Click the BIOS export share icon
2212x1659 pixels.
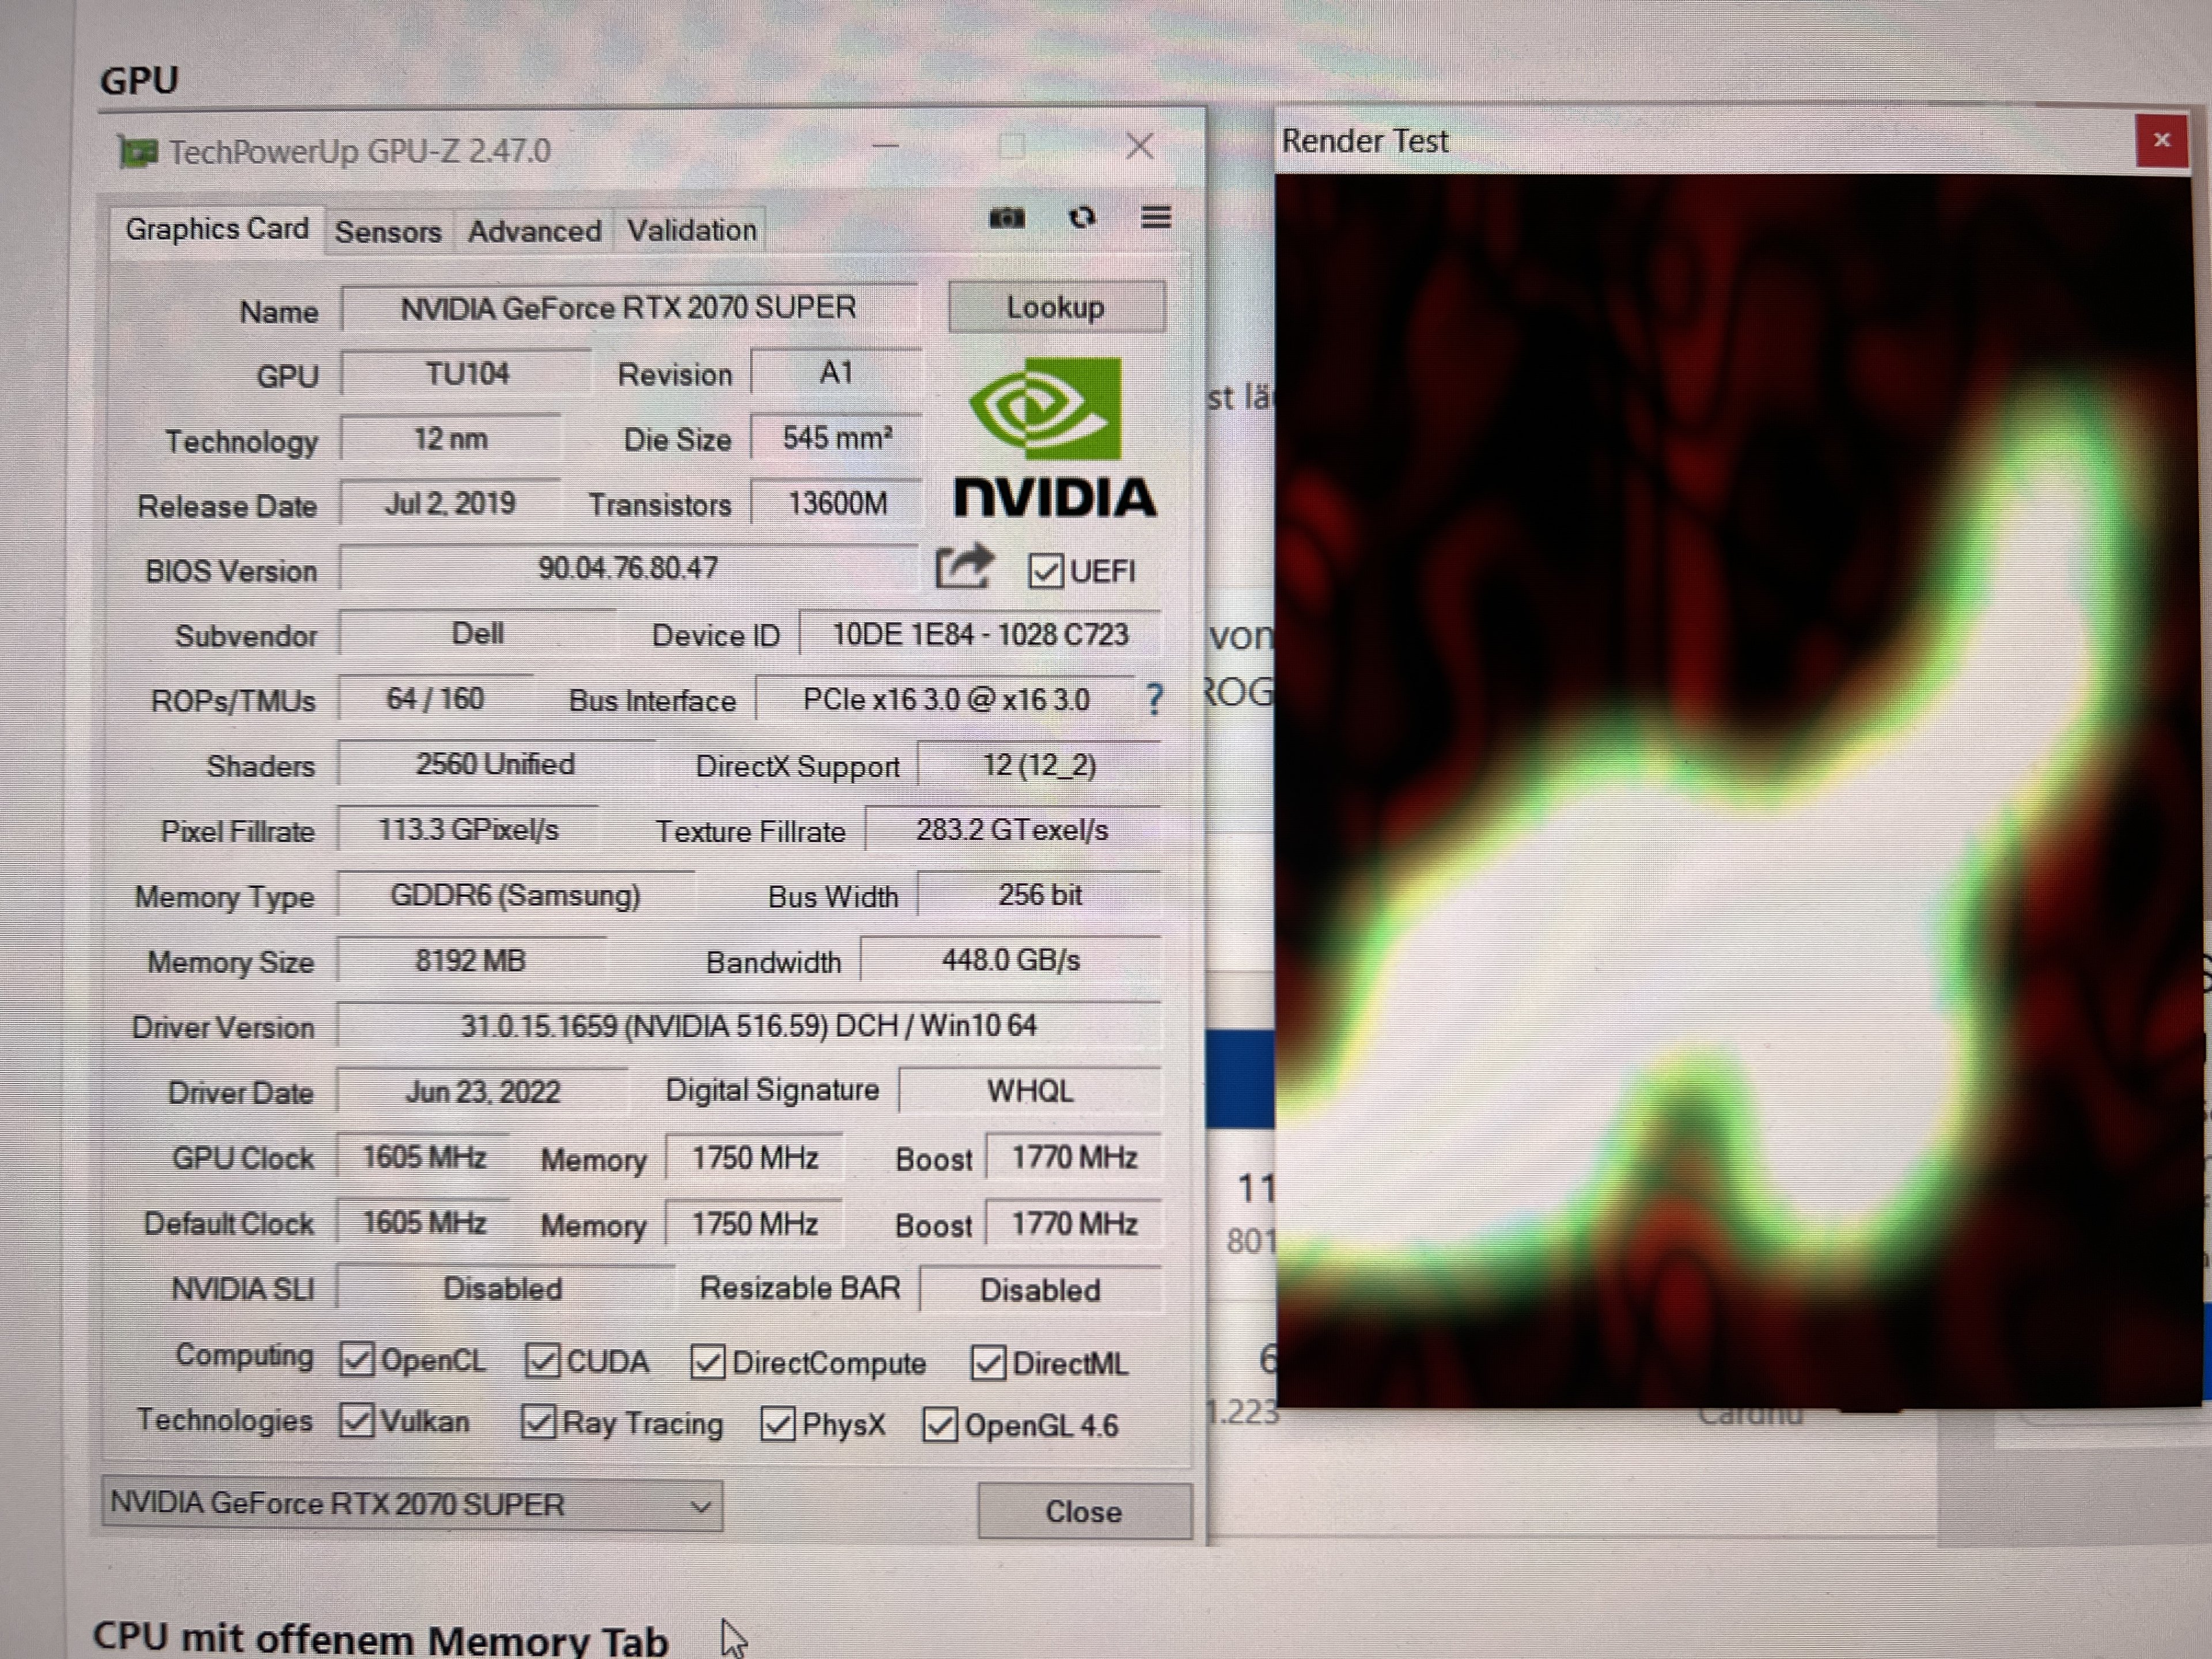pyautogui.click(x=963, y=568)
